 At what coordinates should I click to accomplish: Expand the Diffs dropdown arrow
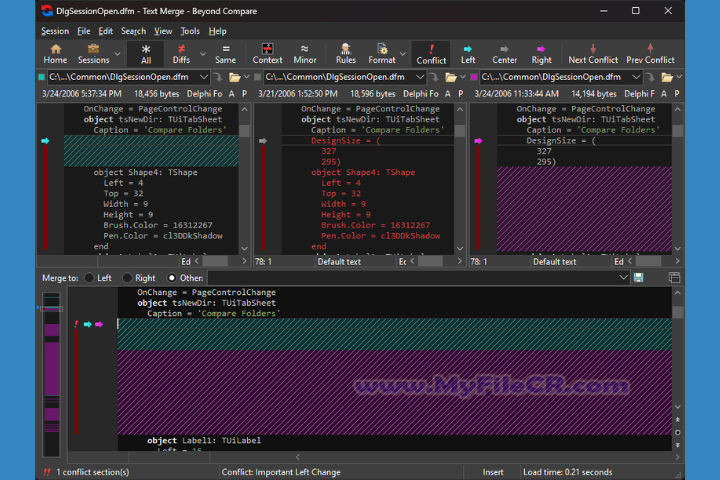point(202,54)
